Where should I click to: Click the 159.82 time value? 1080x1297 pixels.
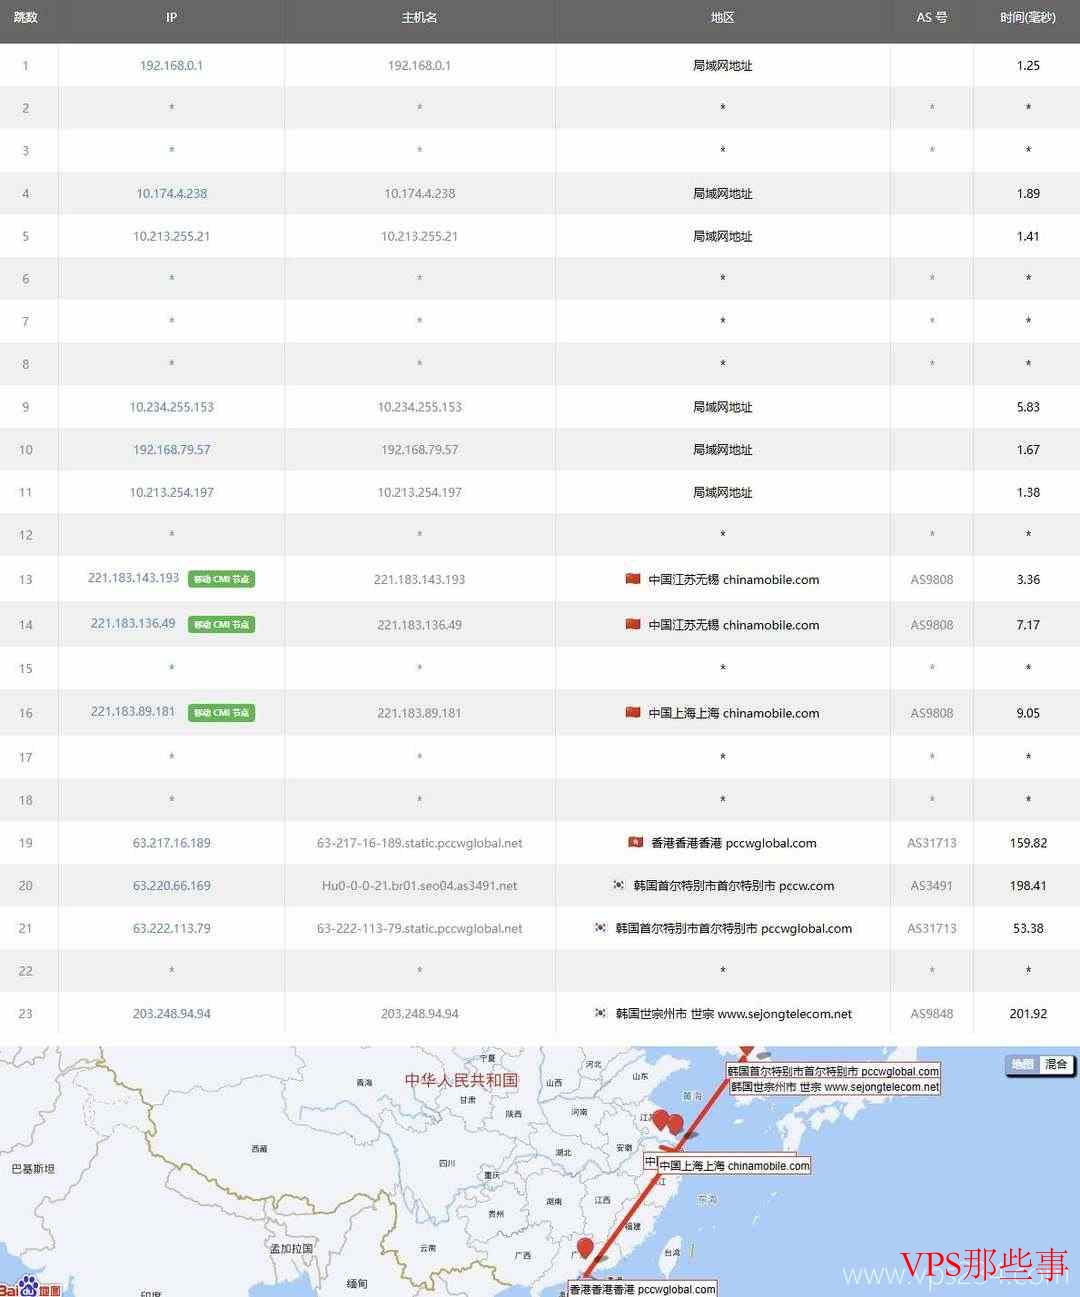[x=1028, y=843]
